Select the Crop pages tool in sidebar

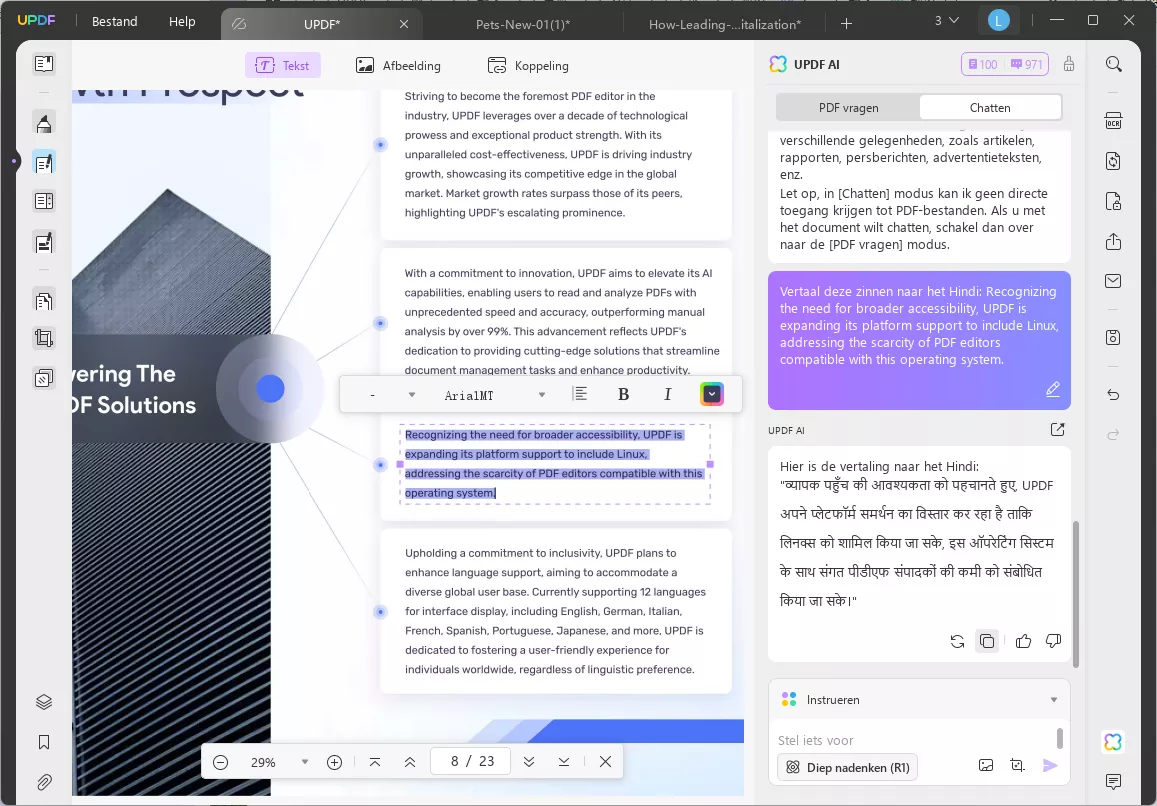[x=44, y=339]
